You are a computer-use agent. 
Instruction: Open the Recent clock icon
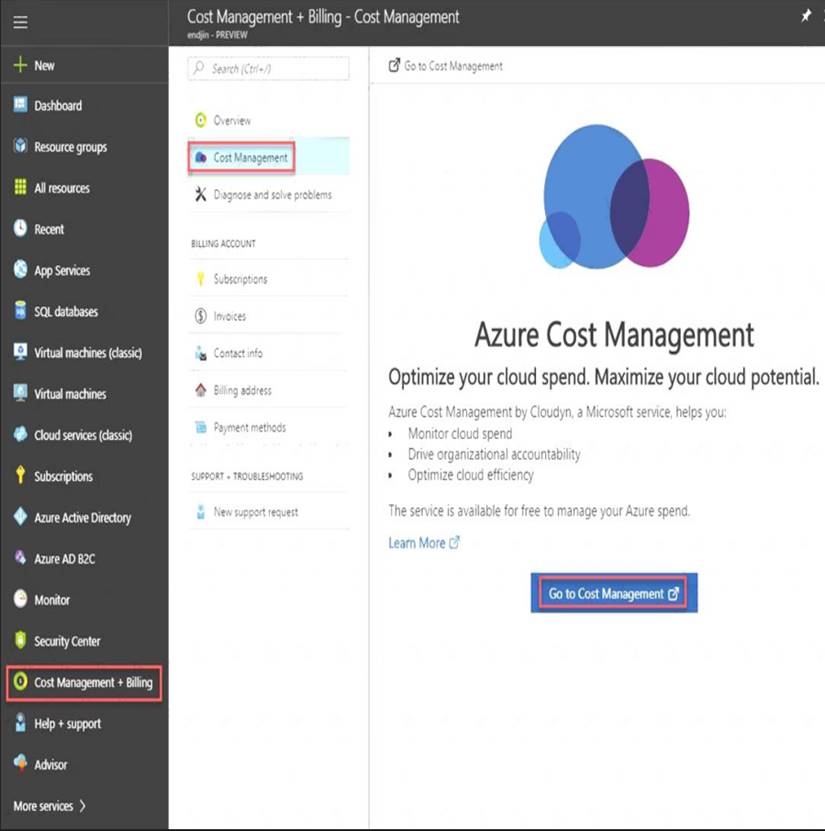[20, 228]
